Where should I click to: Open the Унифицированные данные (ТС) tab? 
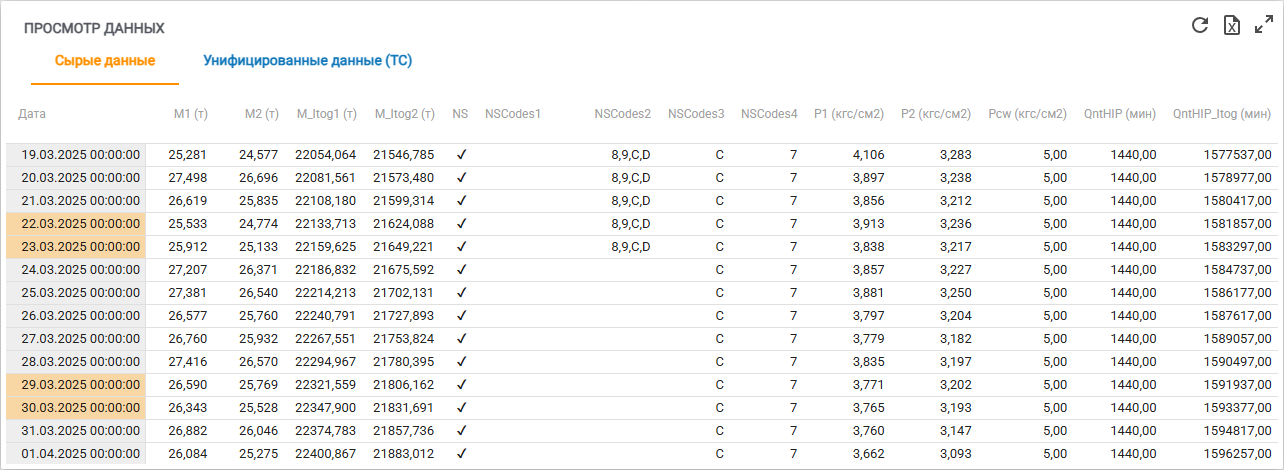pyautogui.click(x=308, y=61)
